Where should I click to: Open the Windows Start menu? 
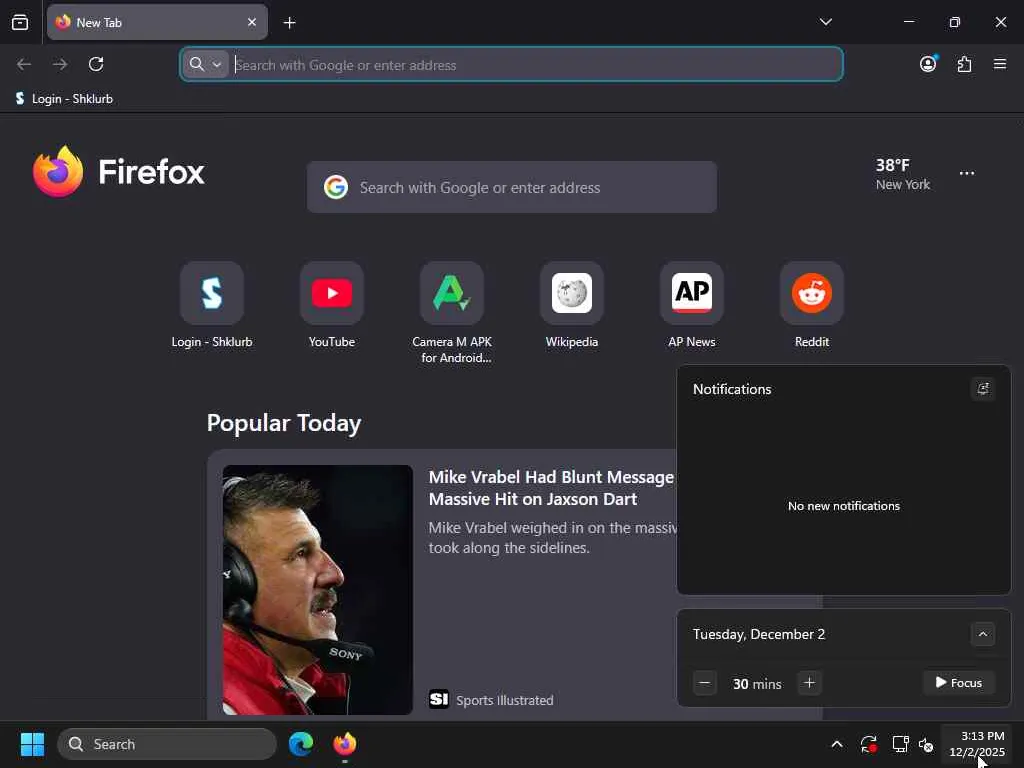click(32, 744)
